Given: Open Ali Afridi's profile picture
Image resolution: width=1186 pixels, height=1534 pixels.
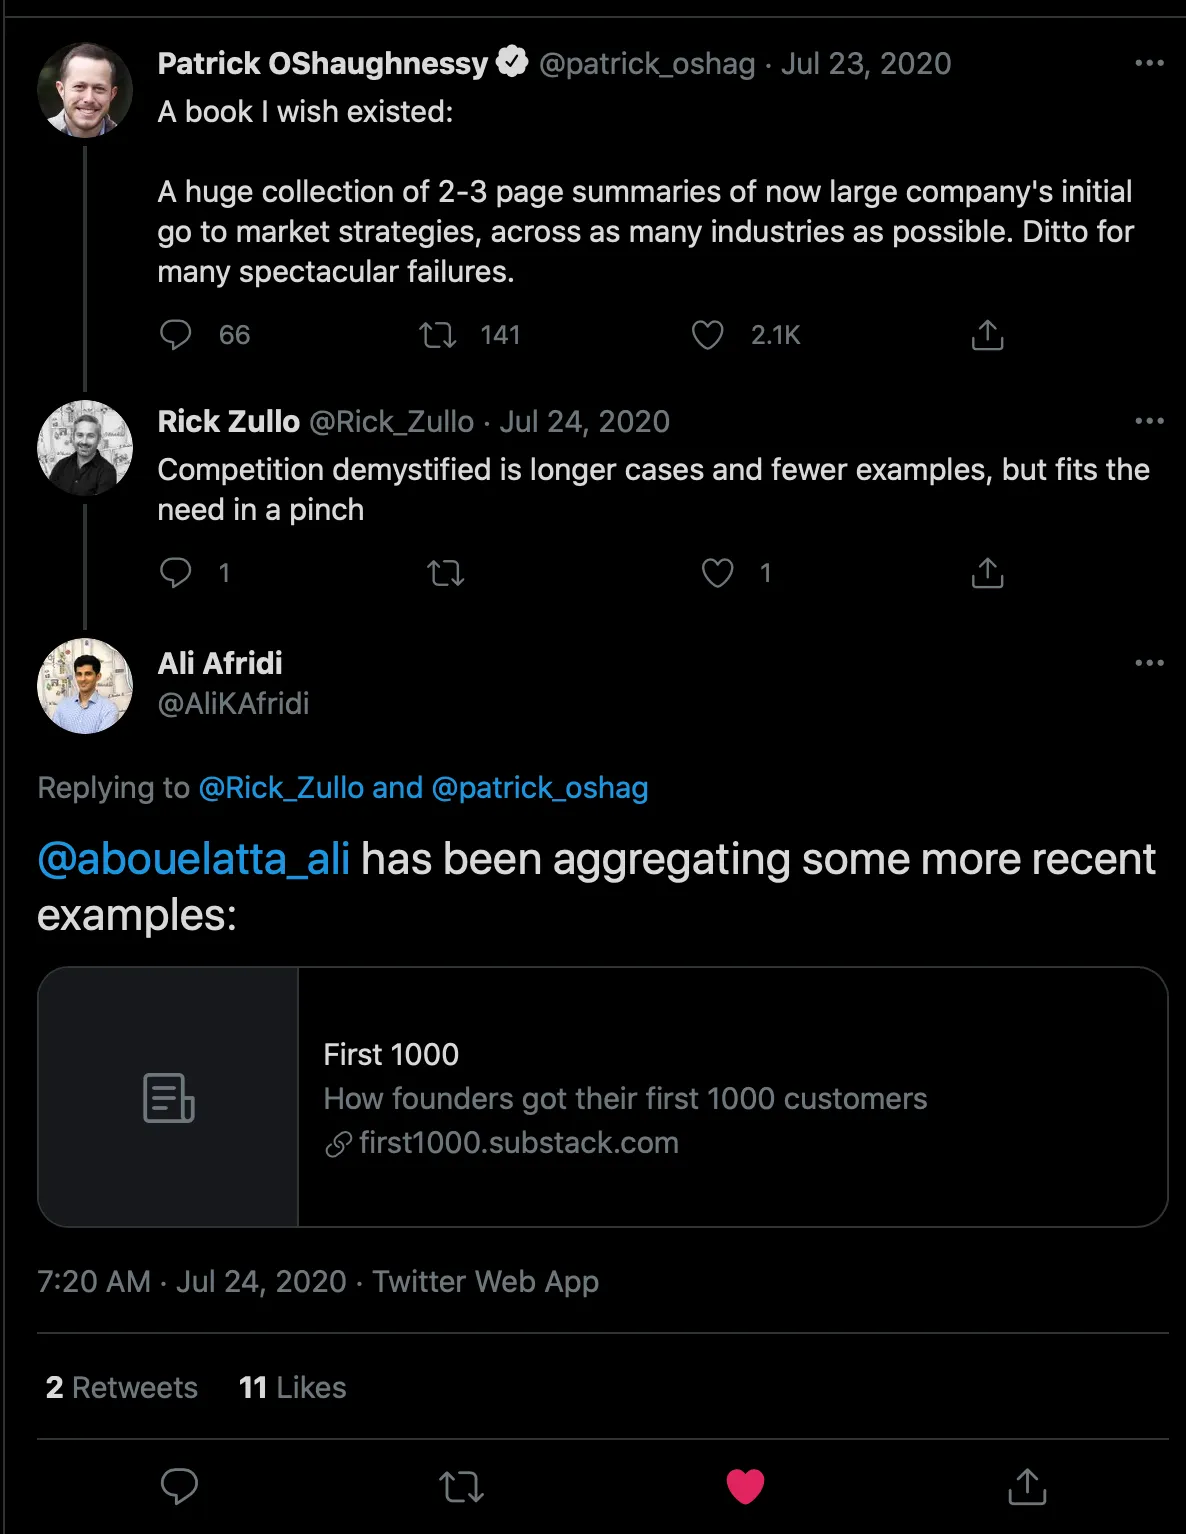Looking at the screenshot, I should [x=85, y=686].
